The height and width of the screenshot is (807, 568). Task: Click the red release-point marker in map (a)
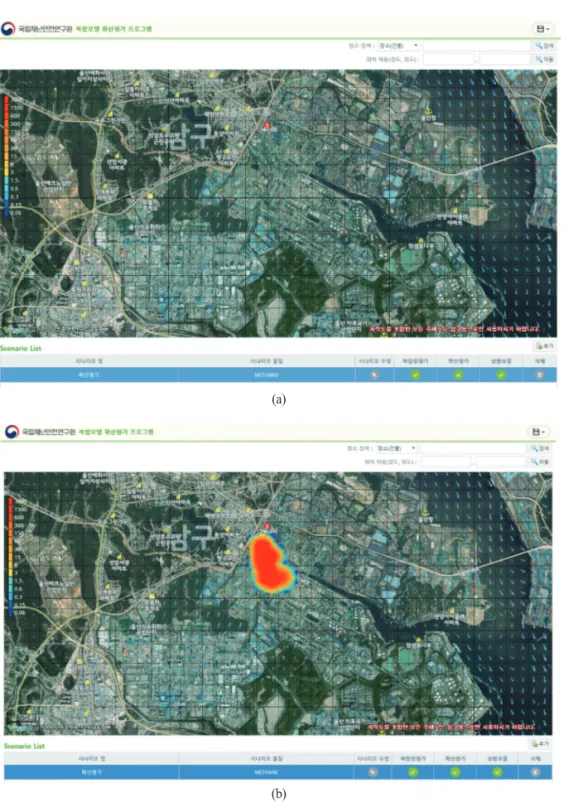point(267,125)
